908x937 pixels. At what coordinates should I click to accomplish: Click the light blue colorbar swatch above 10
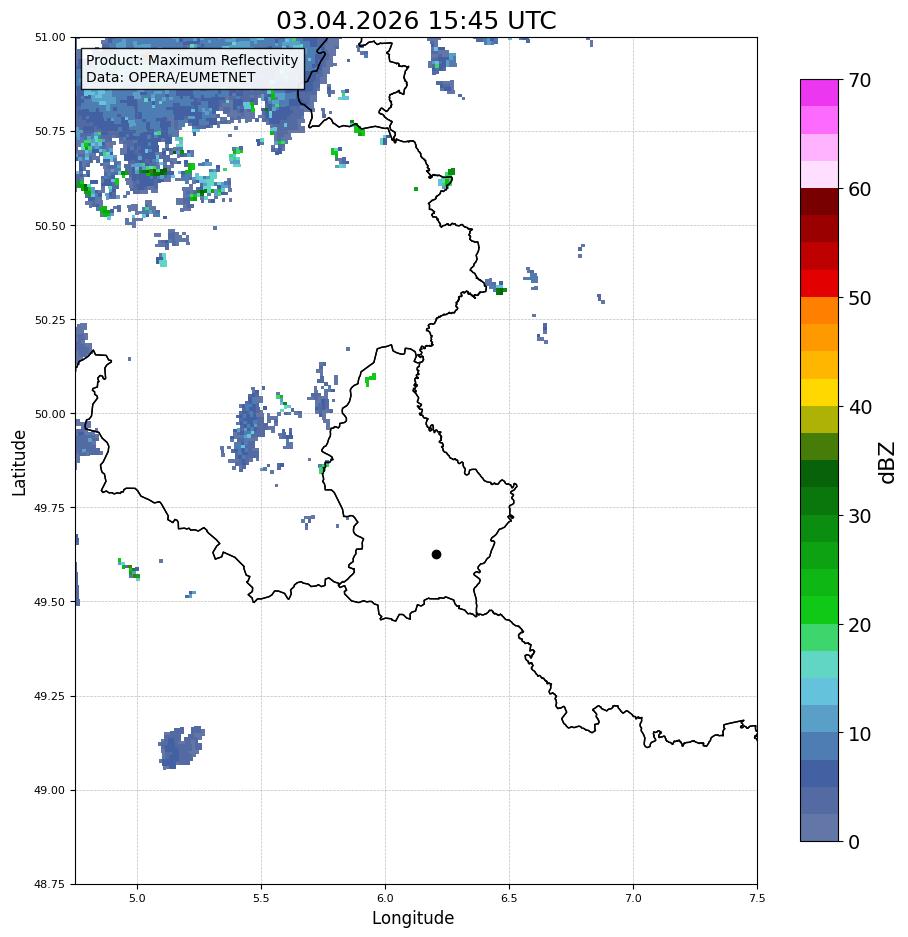point(820,719)
